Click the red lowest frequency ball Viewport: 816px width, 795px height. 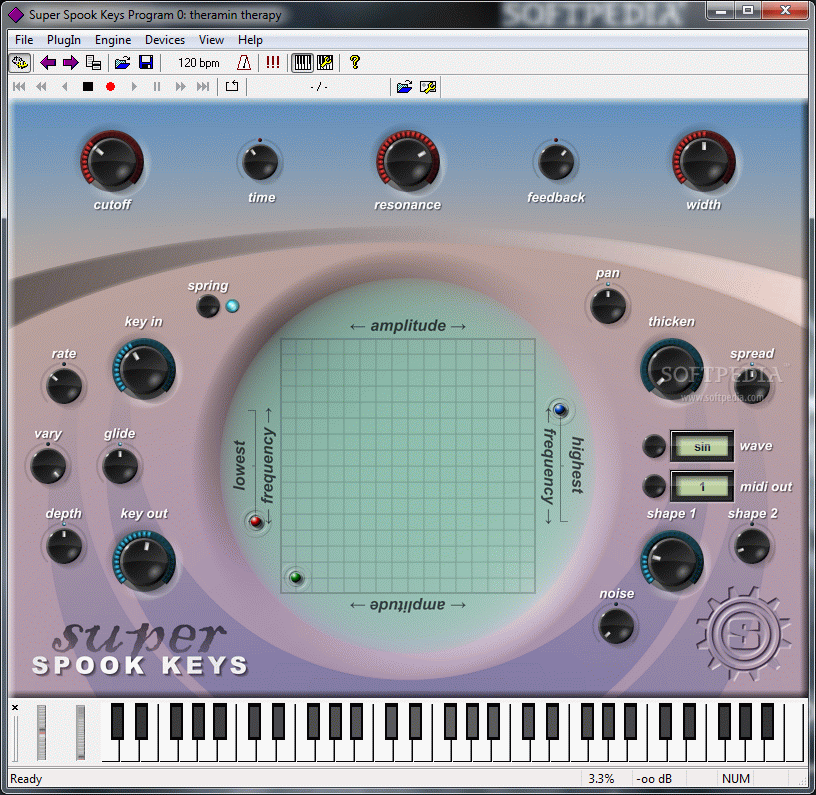tap(256, 521)
